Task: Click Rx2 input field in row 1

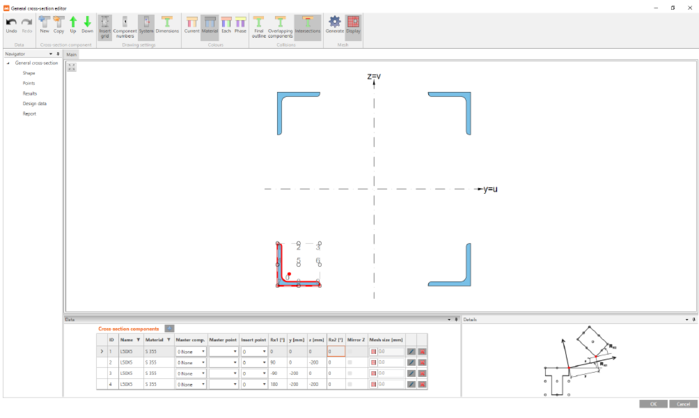Action: click(336, 352)
